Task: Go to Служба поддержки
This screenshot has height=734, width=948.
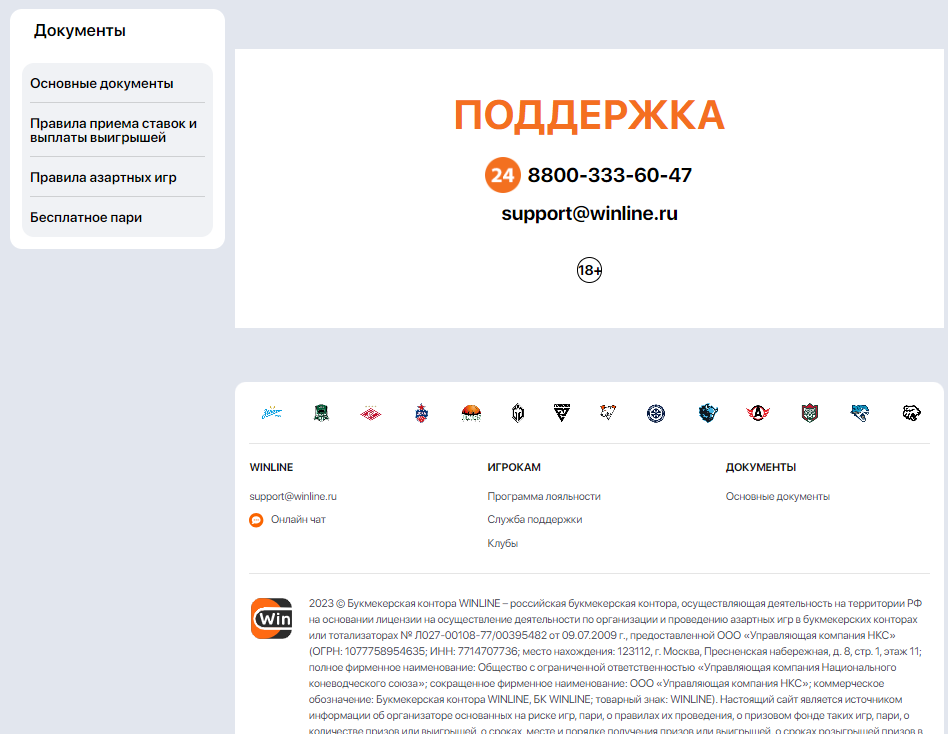Action: coord(535,519)
